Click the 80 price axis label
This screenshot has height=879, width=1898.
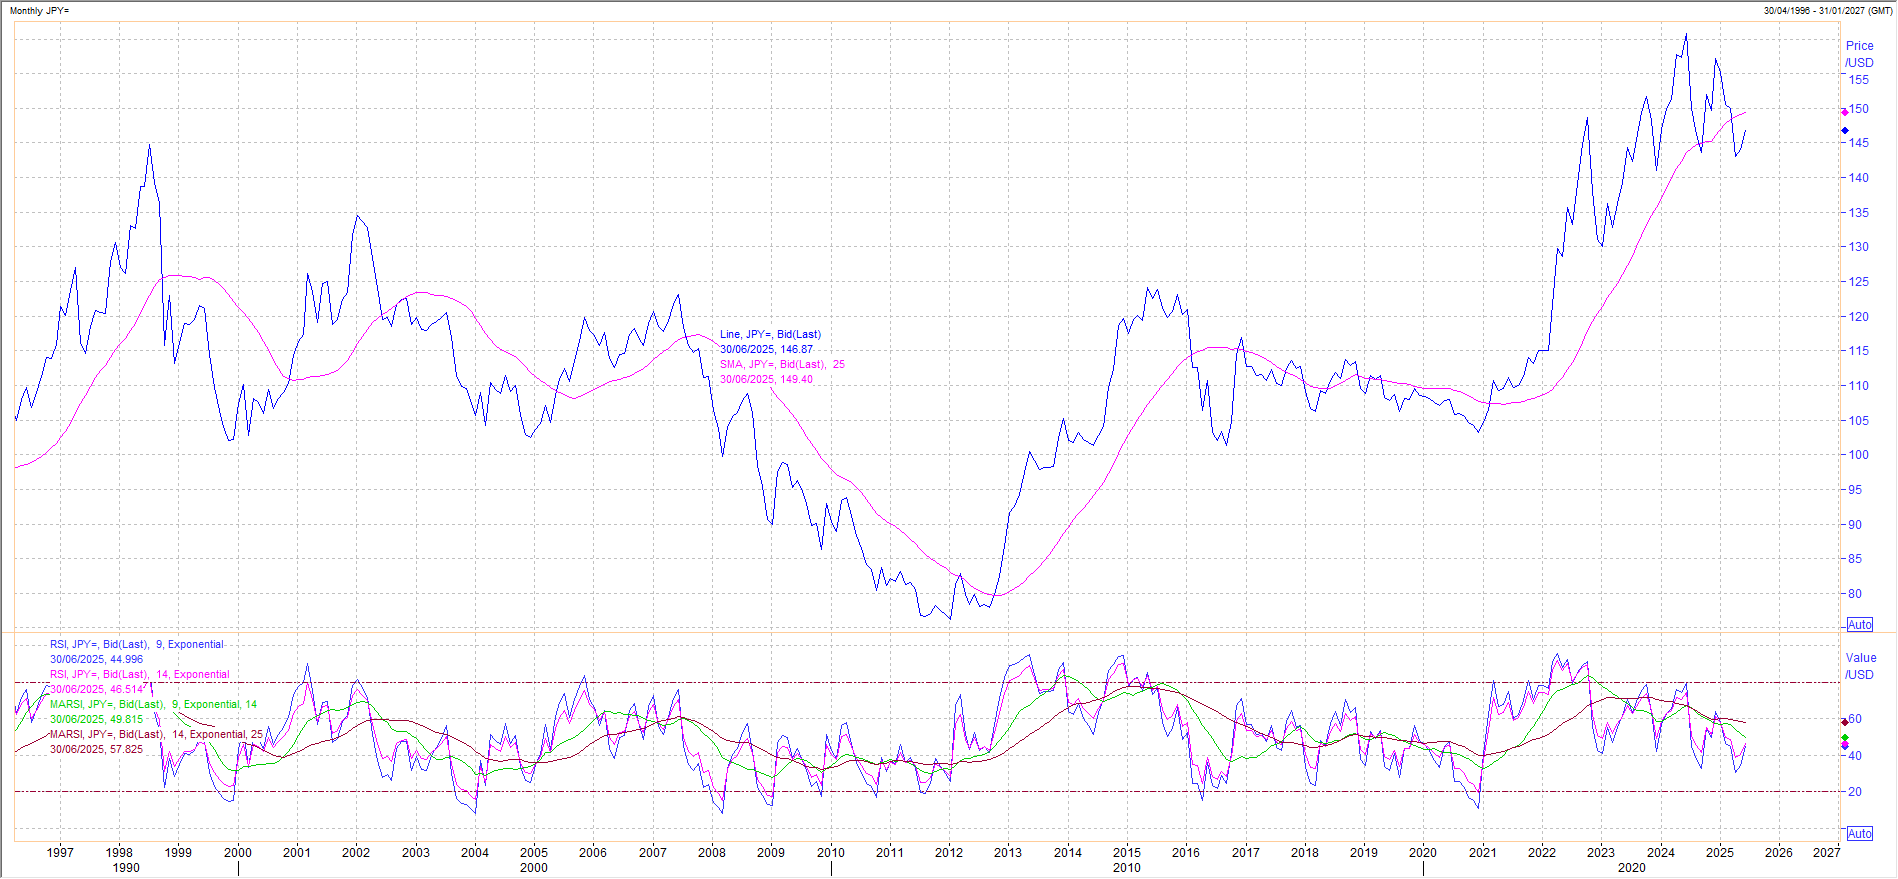click(x=1855, y=594)
